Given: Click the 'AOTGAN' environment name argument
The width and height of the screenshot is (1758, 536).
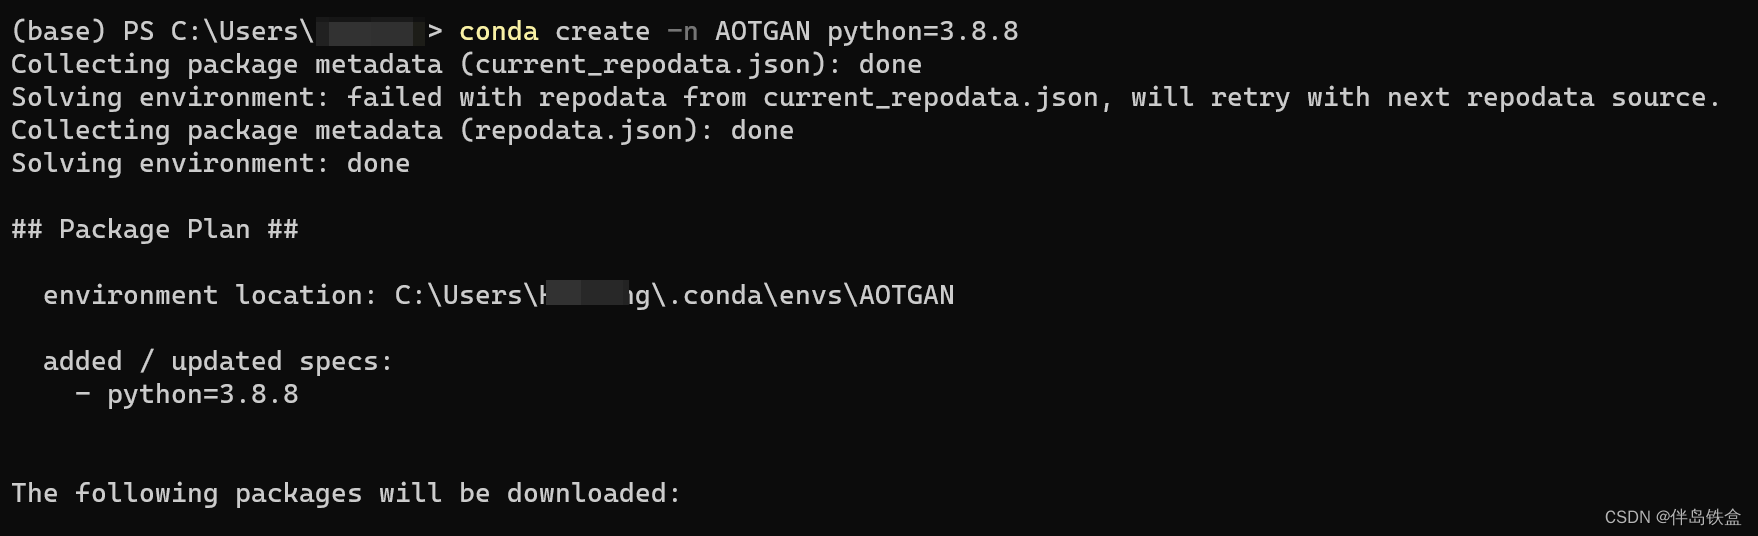Looking at the screenshot, I should tap(762, 32).
